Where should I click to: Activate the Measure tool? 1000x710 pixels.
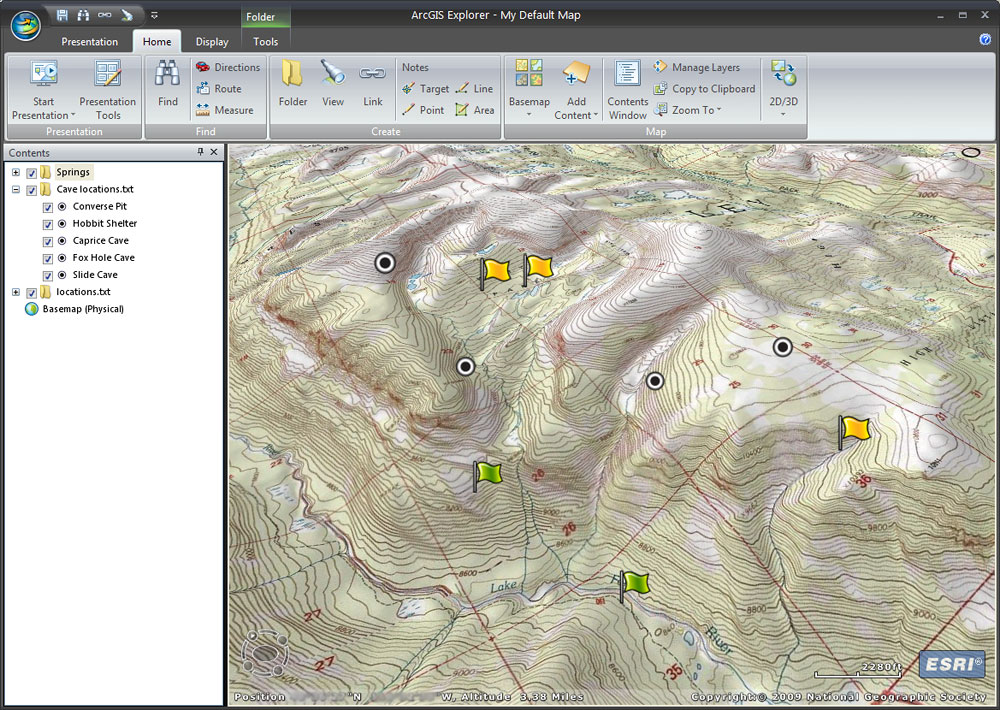click(224, 110)
